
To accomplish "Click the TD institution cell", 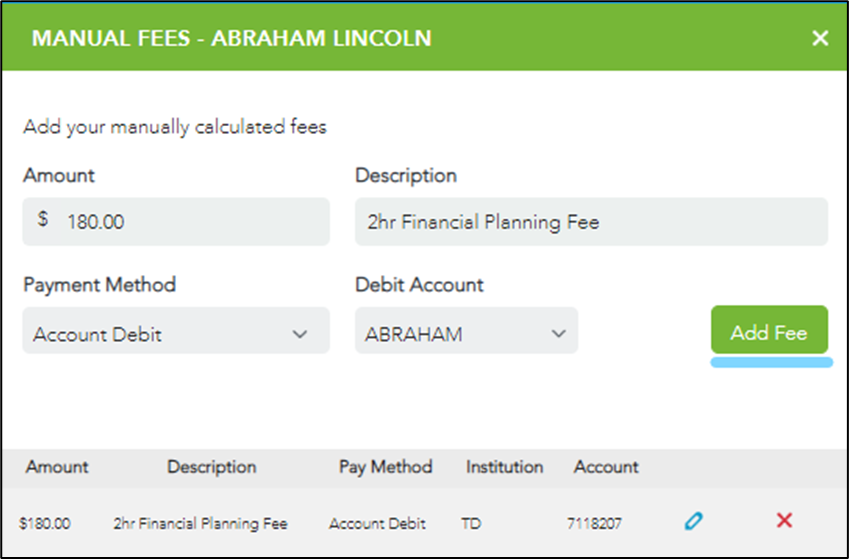I will 471,524.
